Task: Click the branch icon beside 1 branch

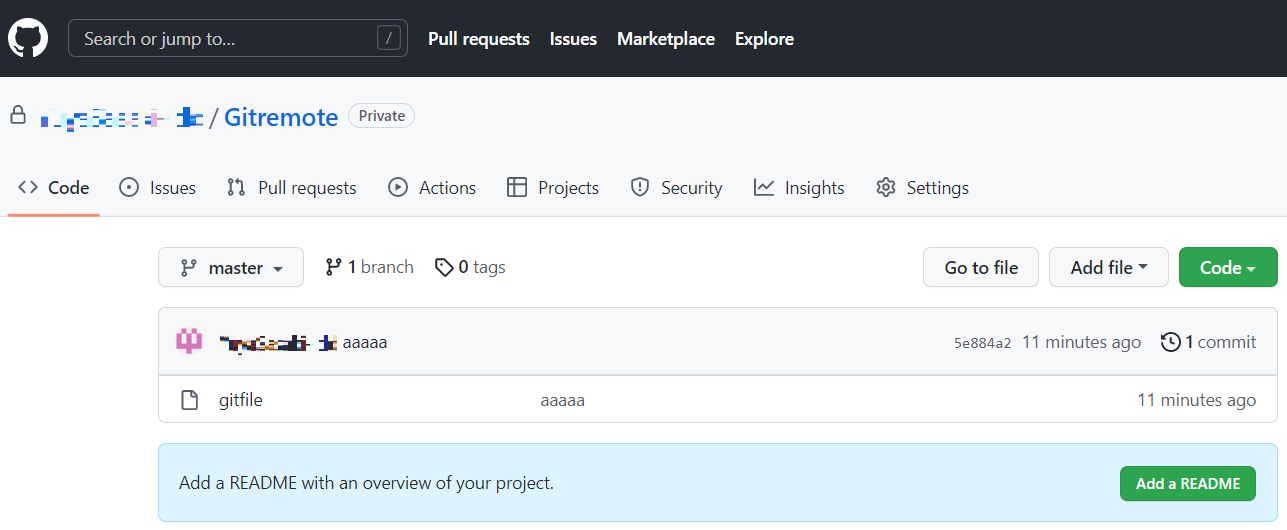Action: point(334,267)
